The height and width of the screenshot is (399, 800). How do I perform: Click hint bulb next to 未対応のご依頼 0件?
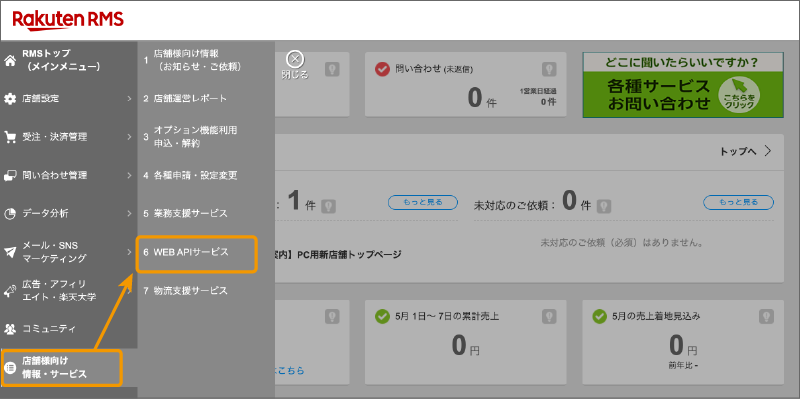604,206
